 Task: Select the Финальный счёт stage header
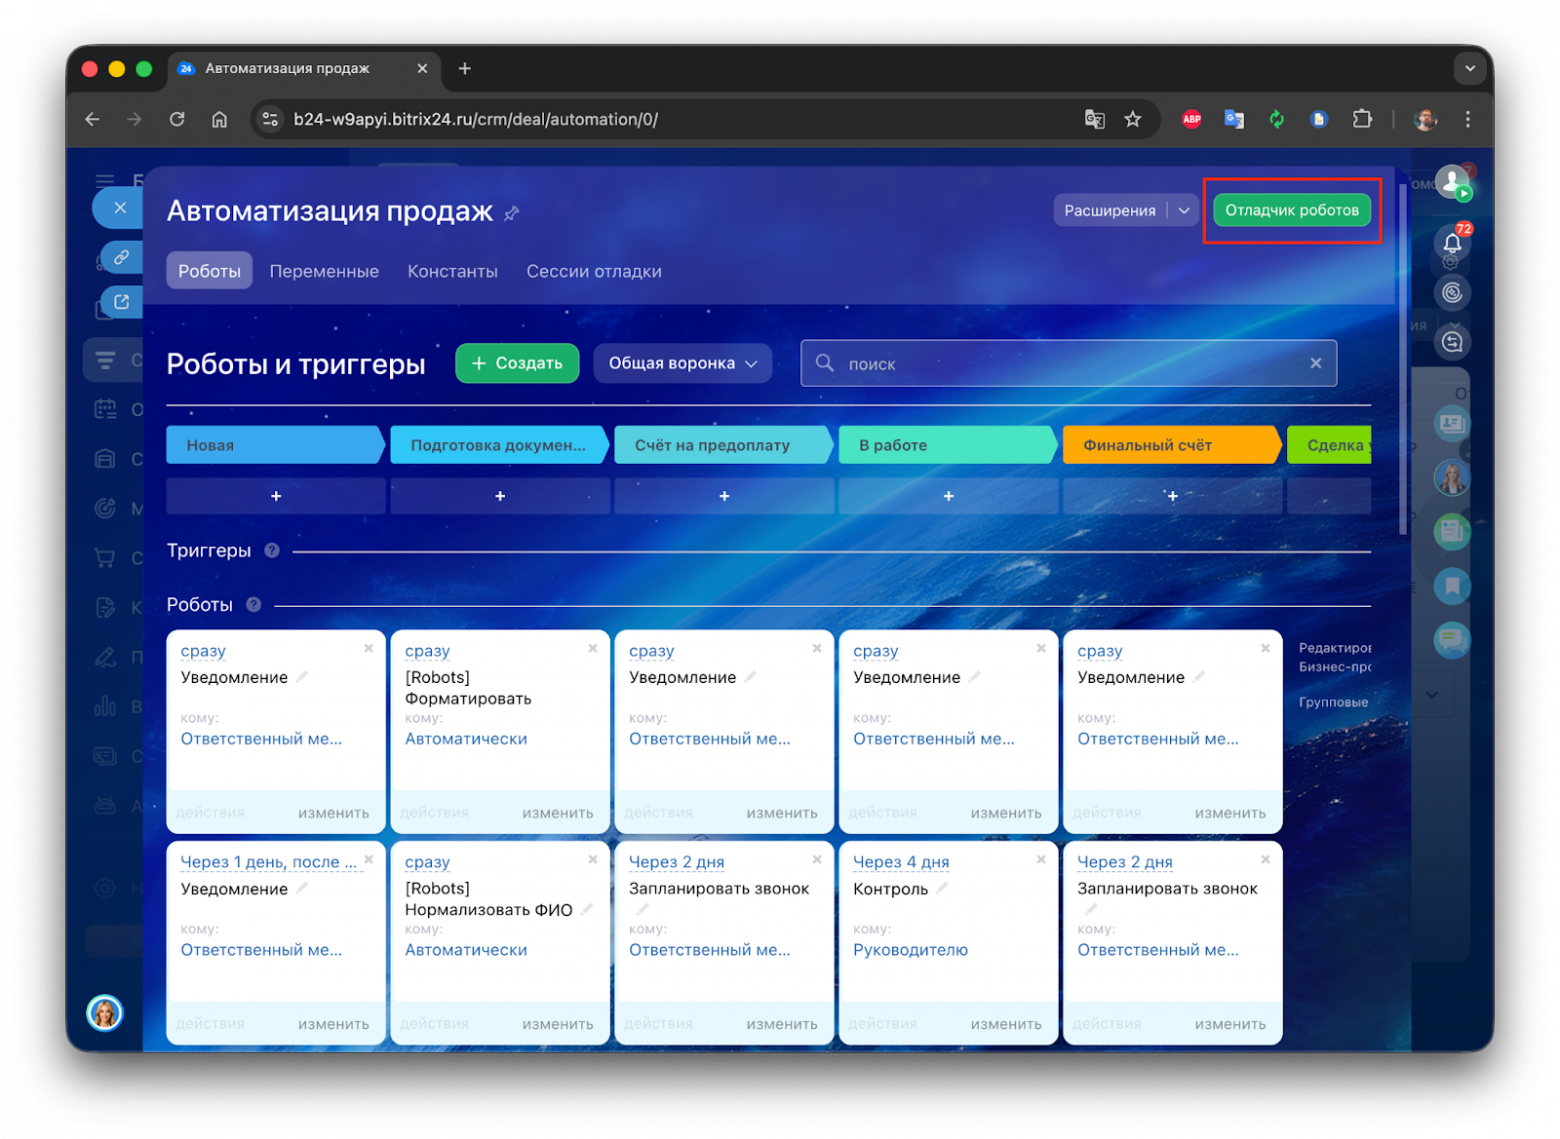(1170, 445)
